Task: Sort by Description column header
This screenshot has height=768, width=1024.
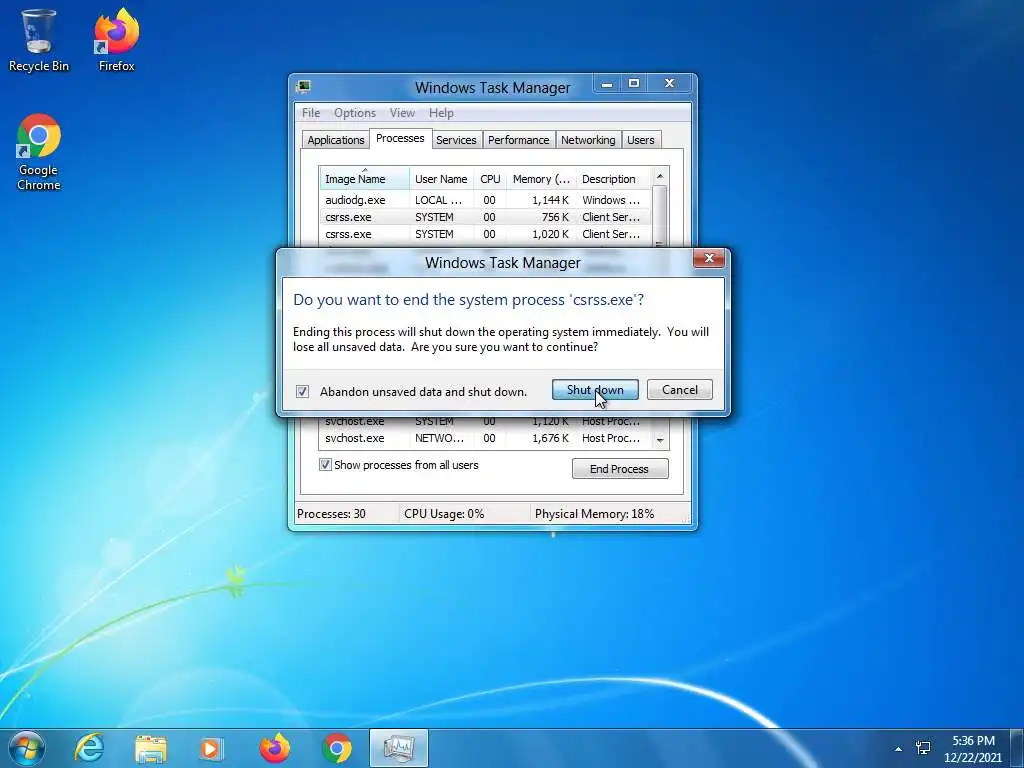Action: 613,178
